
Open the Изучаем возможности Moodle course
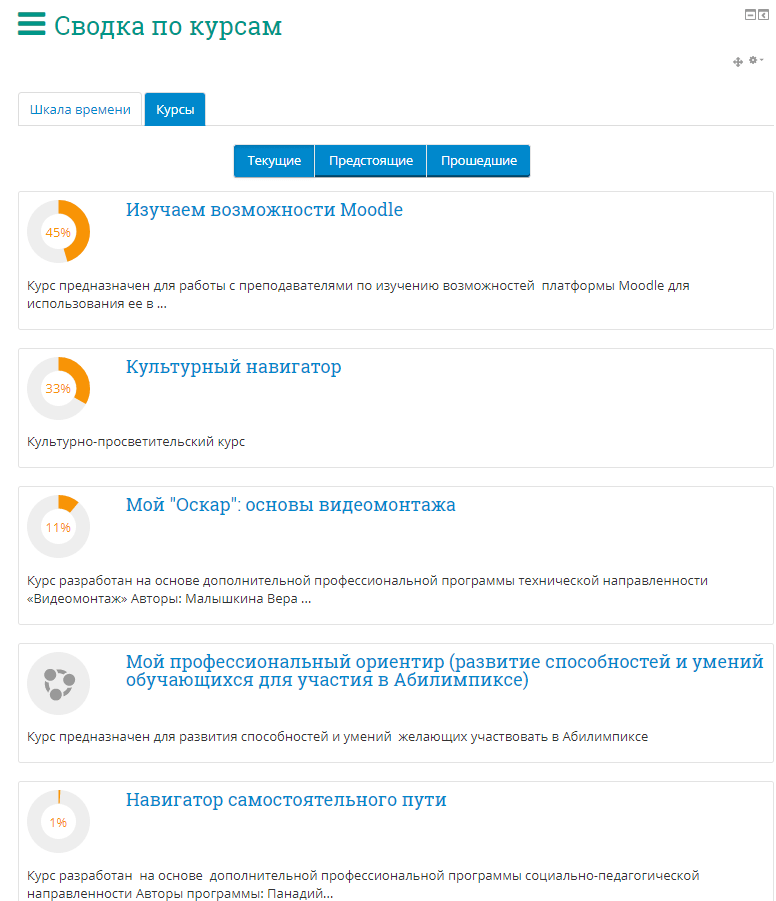point(264,210)
